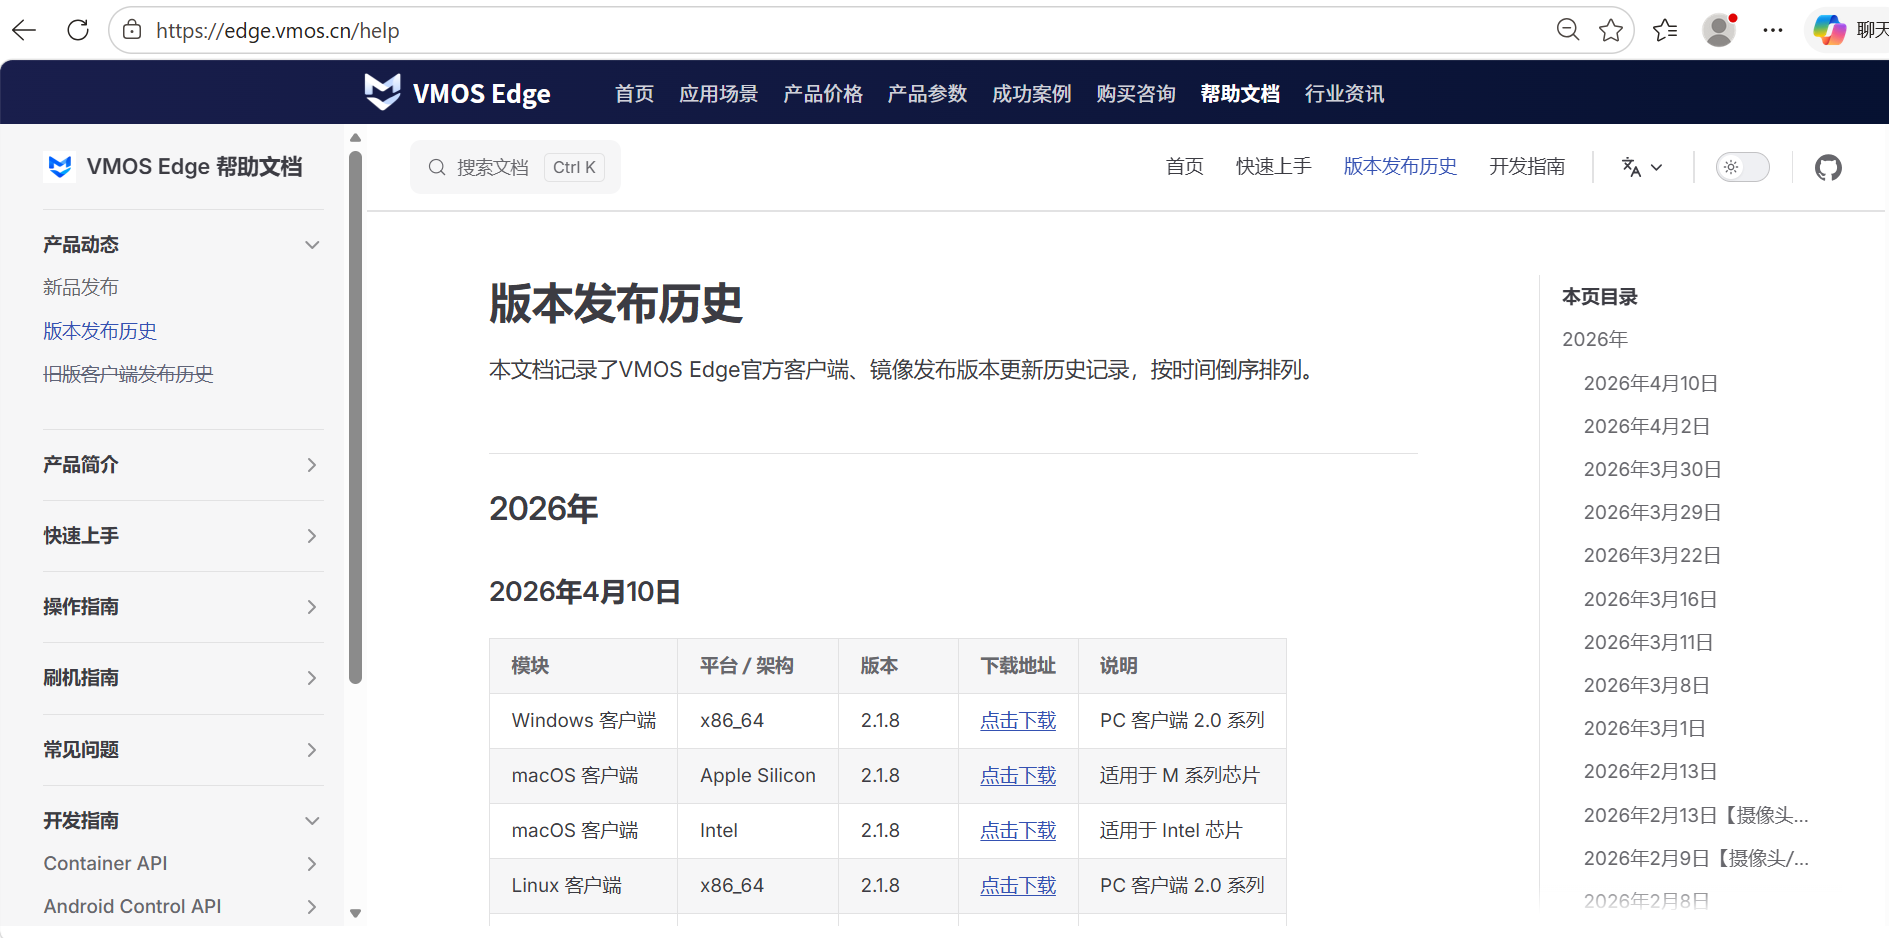Jump to 2026年2月9日【摄像头 outline entry

(x=1696, y=858)
